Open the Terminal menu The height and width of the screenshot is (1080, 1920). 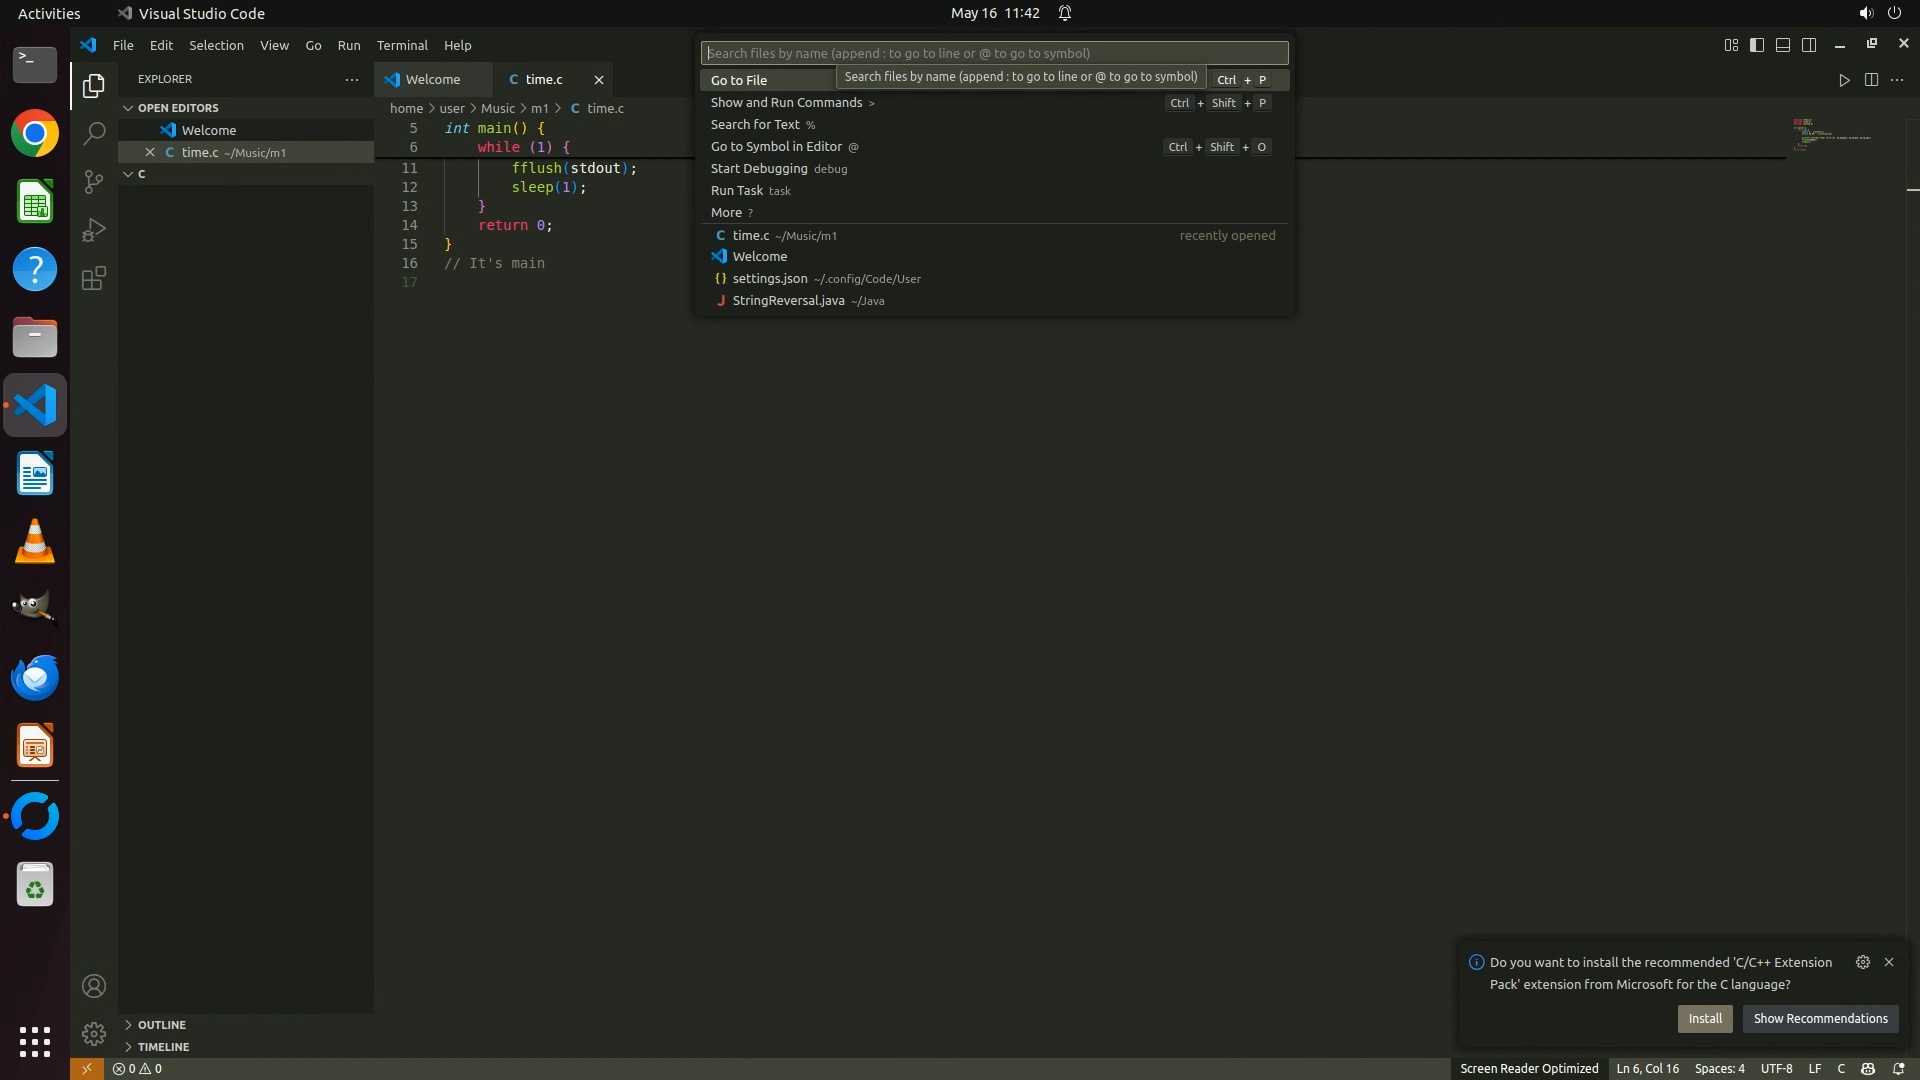coord(402,45)
